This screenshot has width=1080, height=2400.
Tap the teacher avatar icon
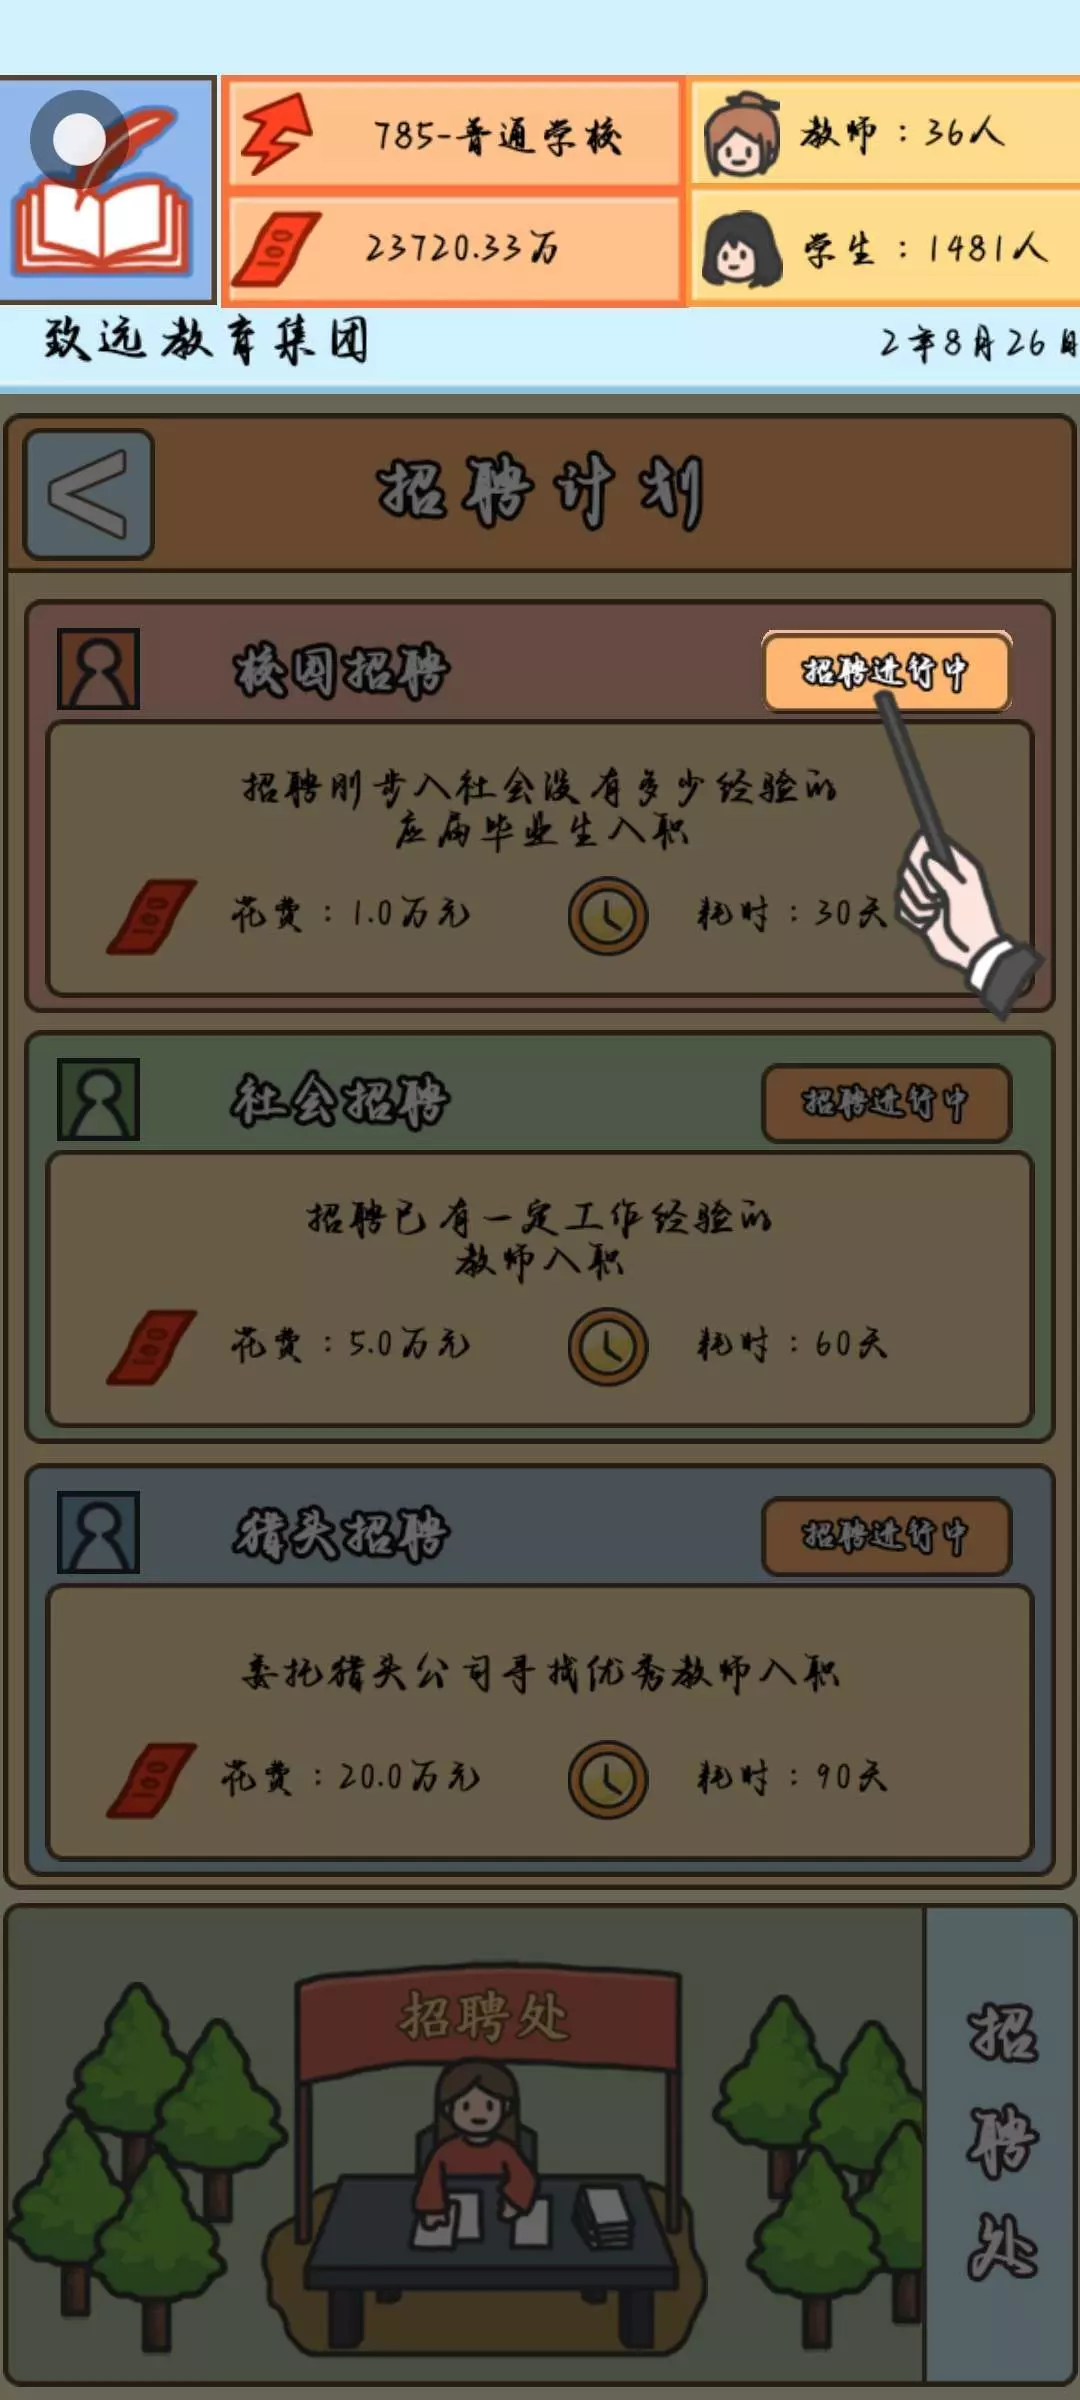[x=741, y=133]
